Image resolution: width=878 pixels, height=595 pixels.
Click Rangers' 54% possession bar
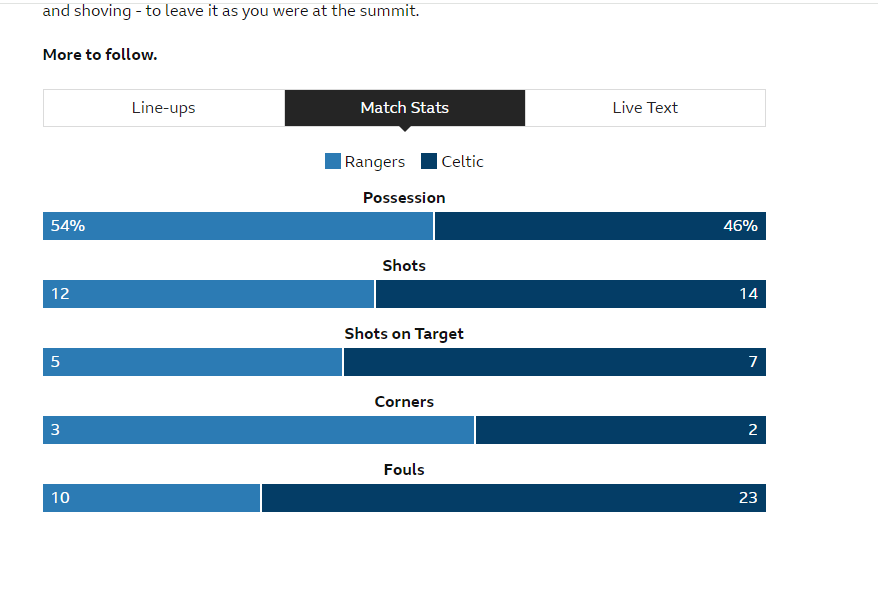coord(238,226)
